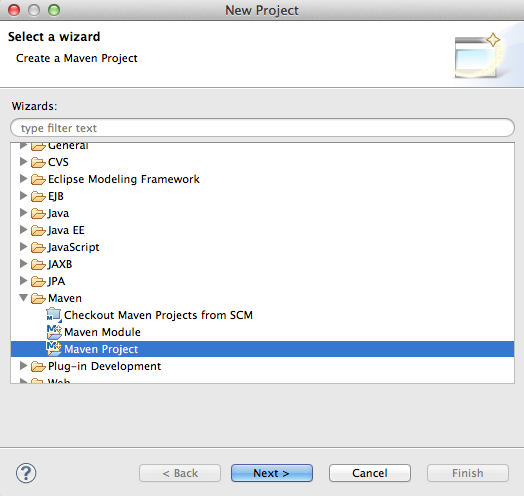Click the JavaScript folder icon
The width and height of the screenshot is (524, 496).
click(x=38, y=247)
